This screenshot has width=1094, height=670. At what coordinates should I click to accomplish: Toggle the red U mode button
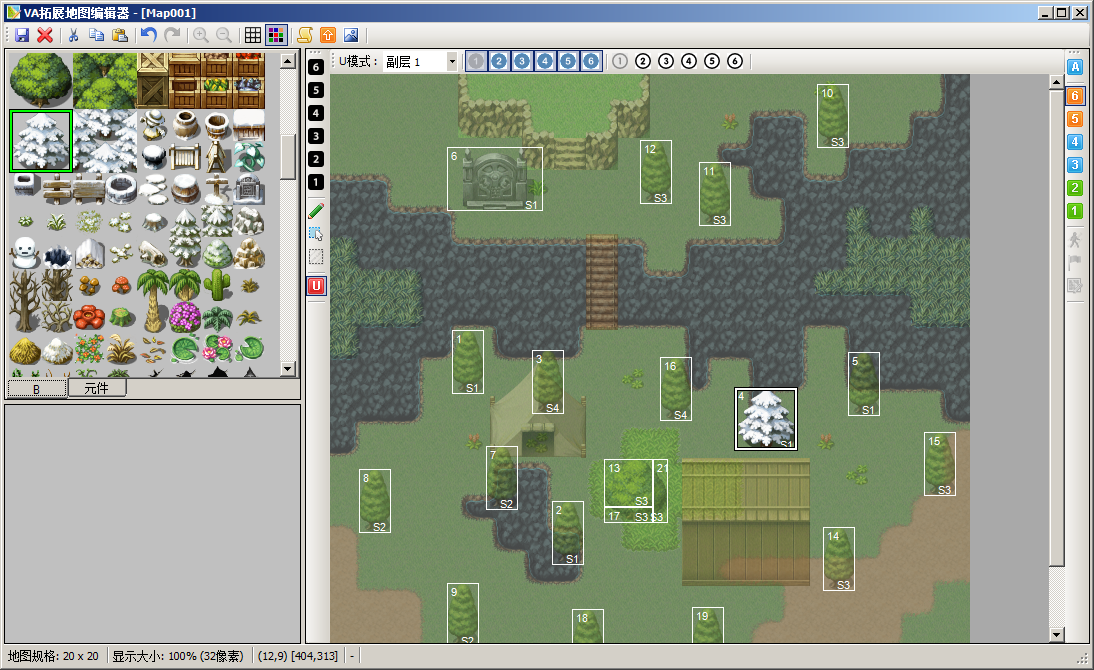coord(316,285)
